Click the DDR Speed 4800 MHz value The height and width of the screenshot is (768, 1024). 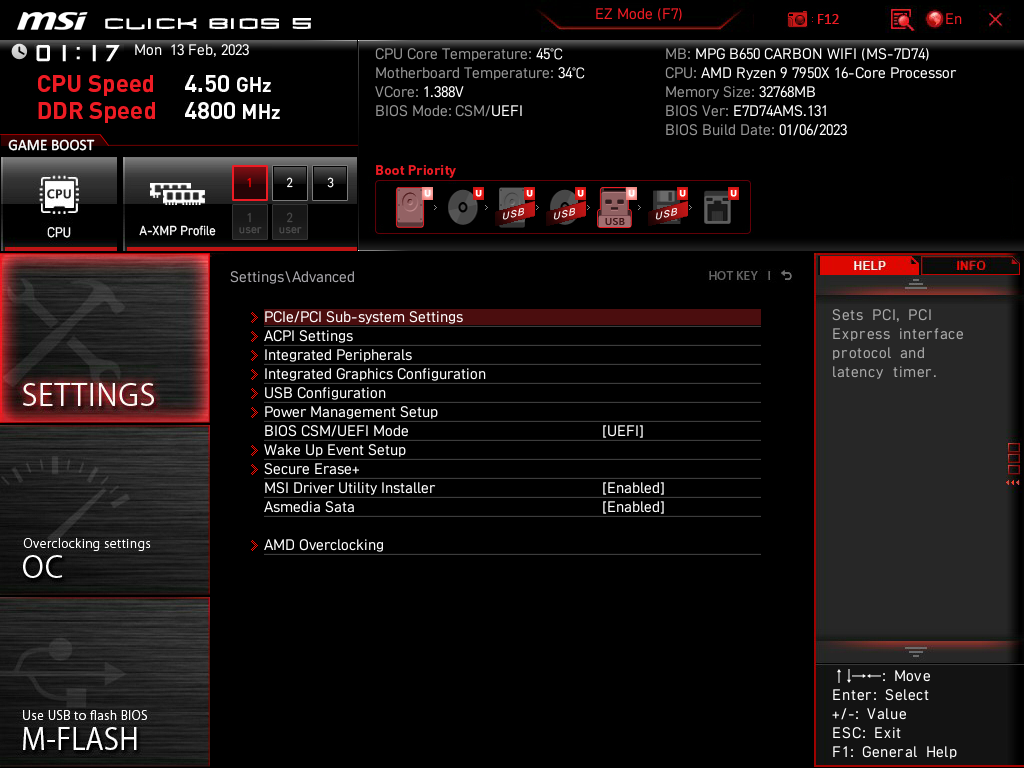point(232,111)
